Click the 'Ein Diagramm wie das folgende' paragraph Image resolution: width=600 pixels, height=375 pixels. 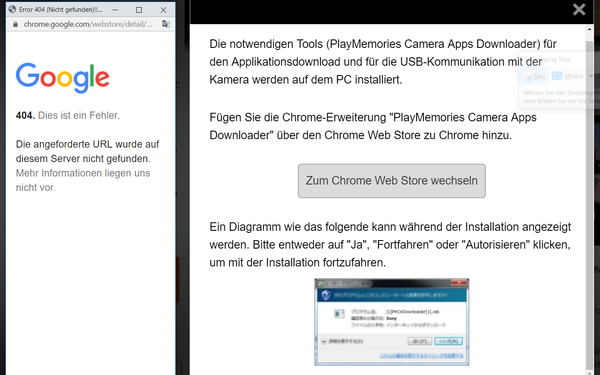tap(390, 245)
